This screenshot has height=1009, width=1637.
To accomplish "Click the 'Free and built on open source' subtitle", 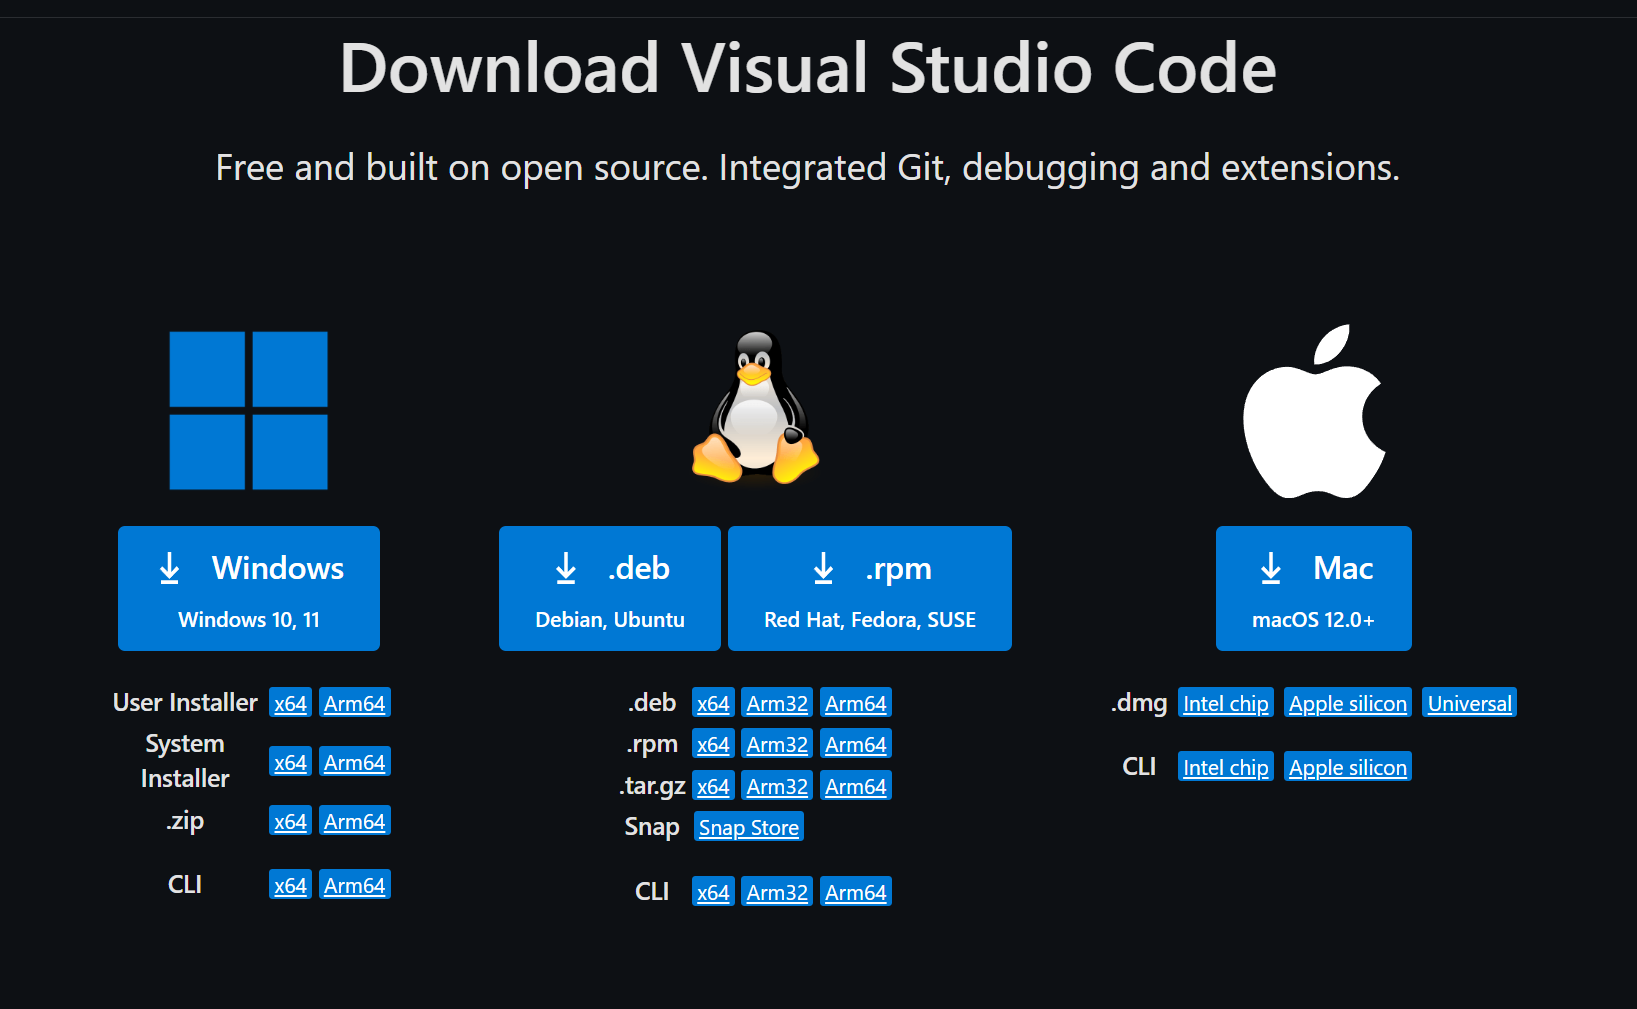I will click(x=808, y=167).
